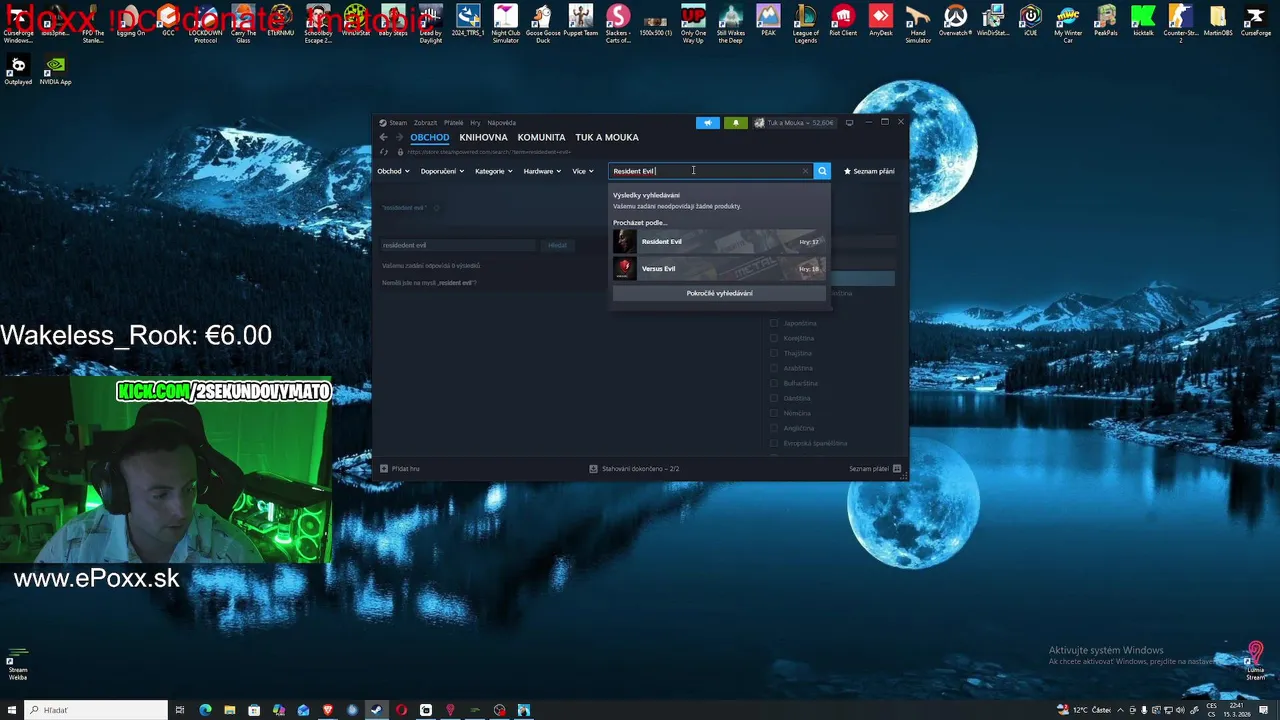This screenshot has width=1280, height=720.
Task: Open GCC desktop shortcut
Action: click(168, 21)
